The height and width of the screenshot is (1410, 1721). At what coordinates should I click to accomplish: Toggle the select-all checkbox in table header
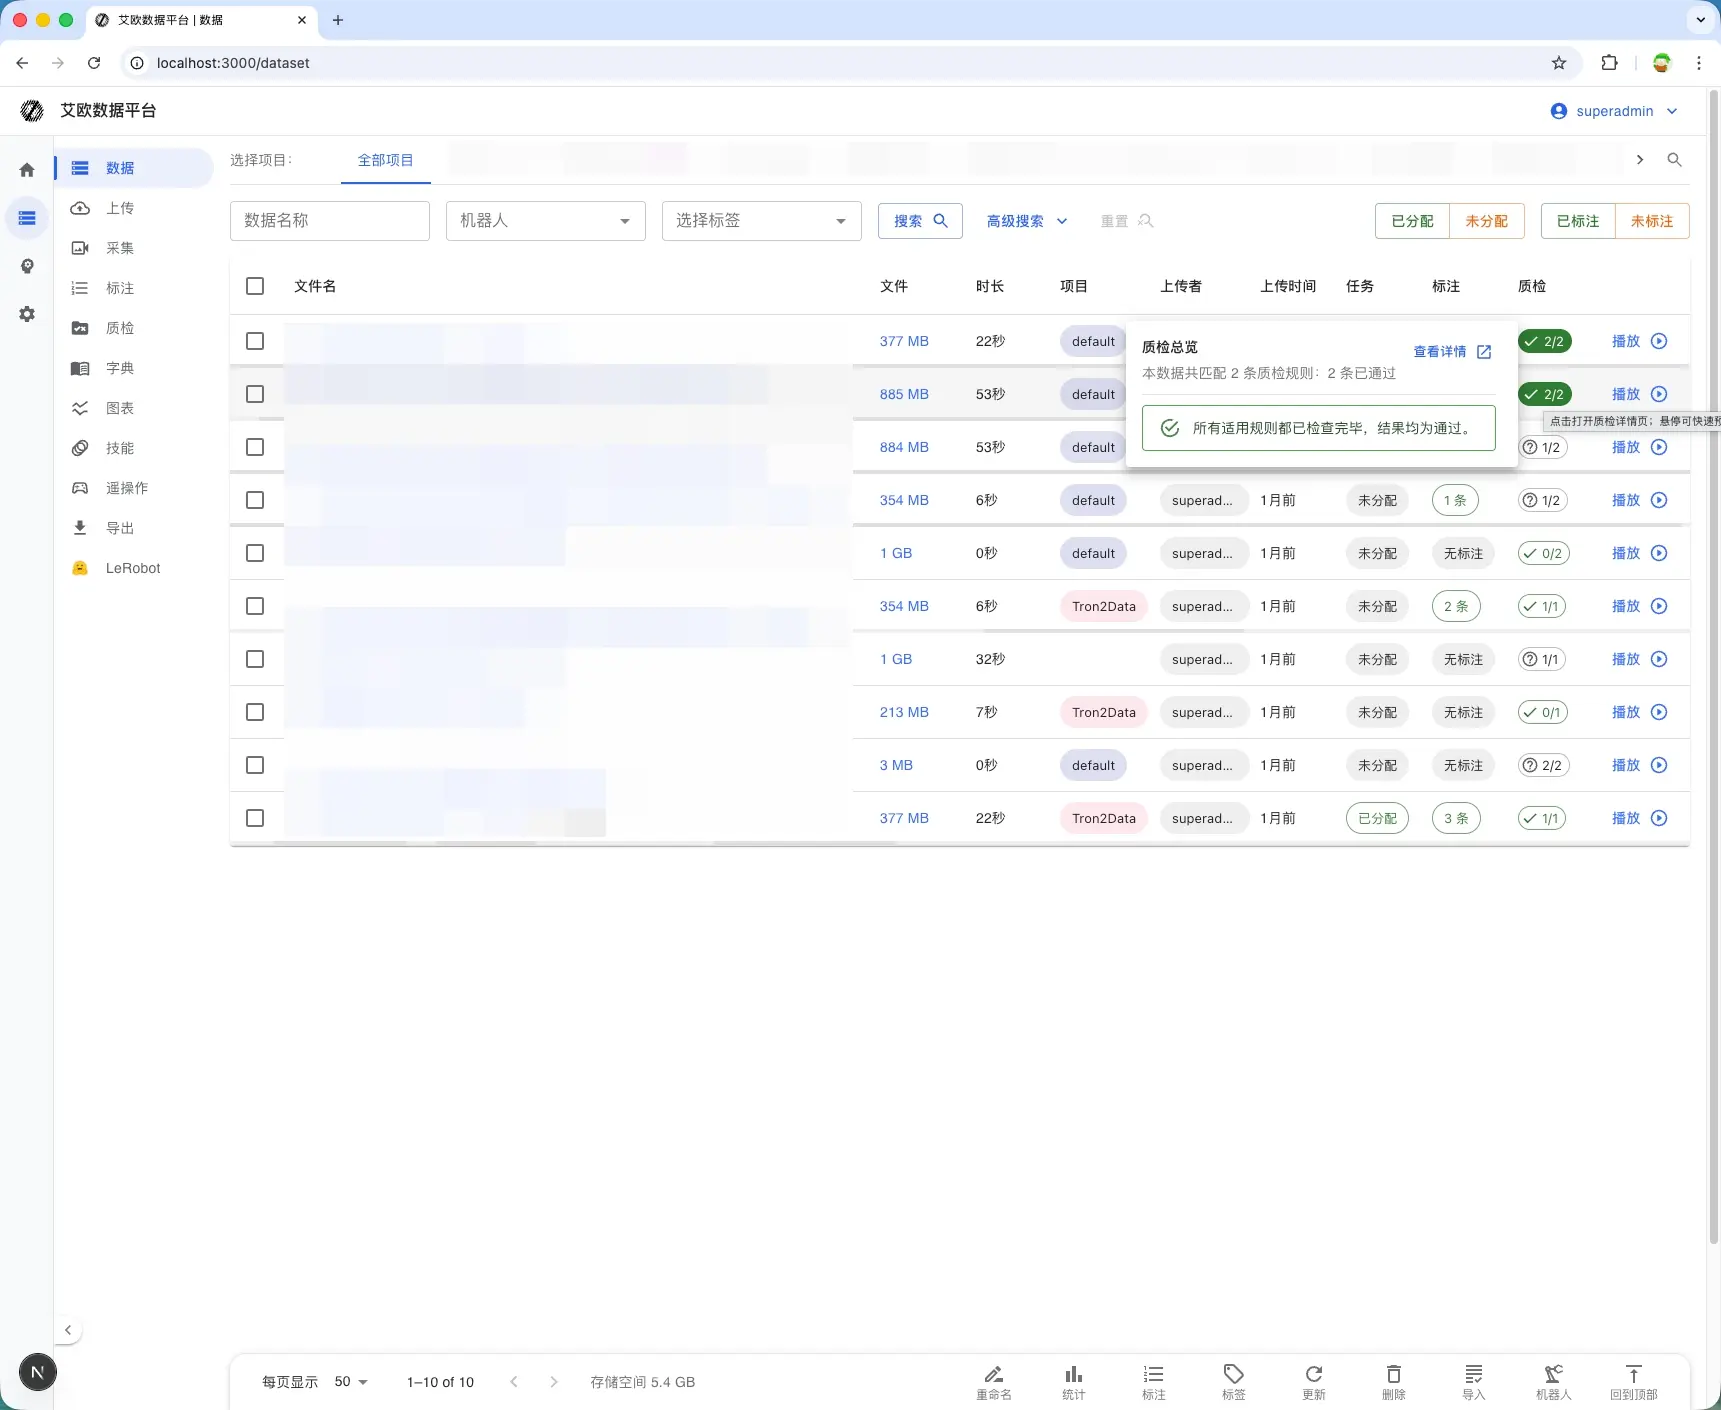(x=255, y=286)
